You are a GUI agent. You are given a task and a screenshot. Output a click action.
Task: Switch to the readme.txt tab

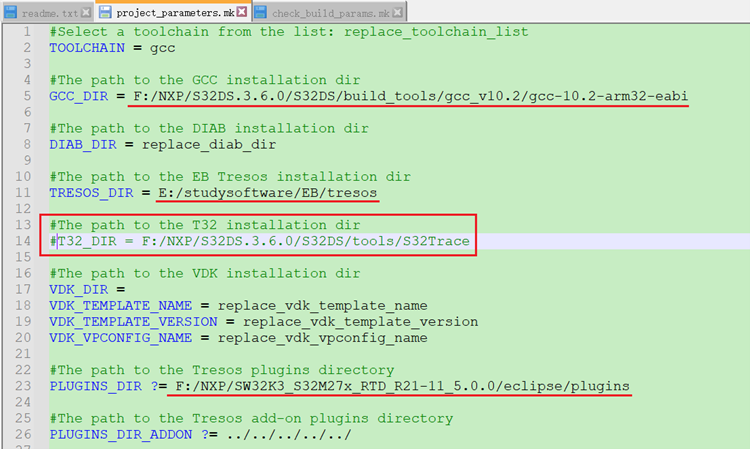tap(48, 12)
